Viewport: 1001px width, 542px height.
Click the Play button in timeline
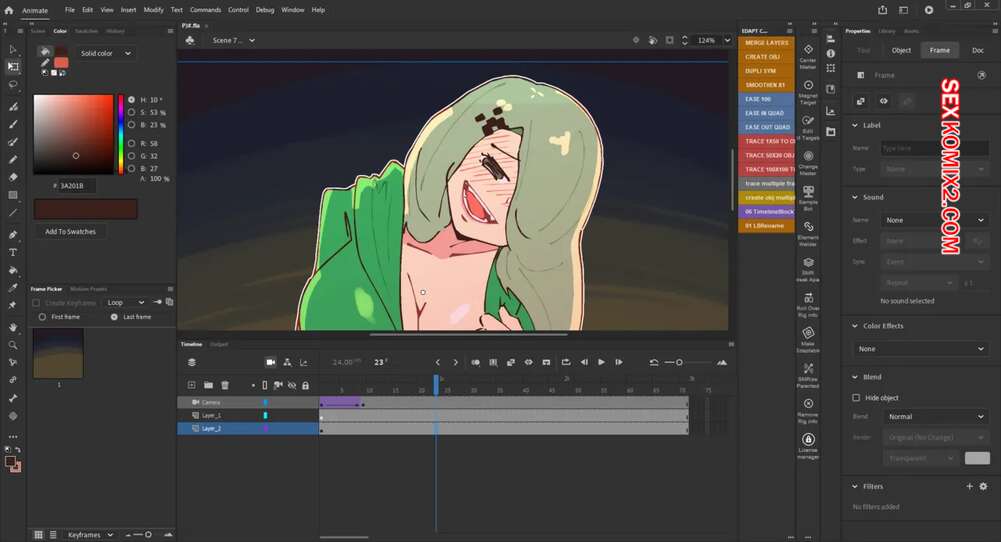click(601, 362)
